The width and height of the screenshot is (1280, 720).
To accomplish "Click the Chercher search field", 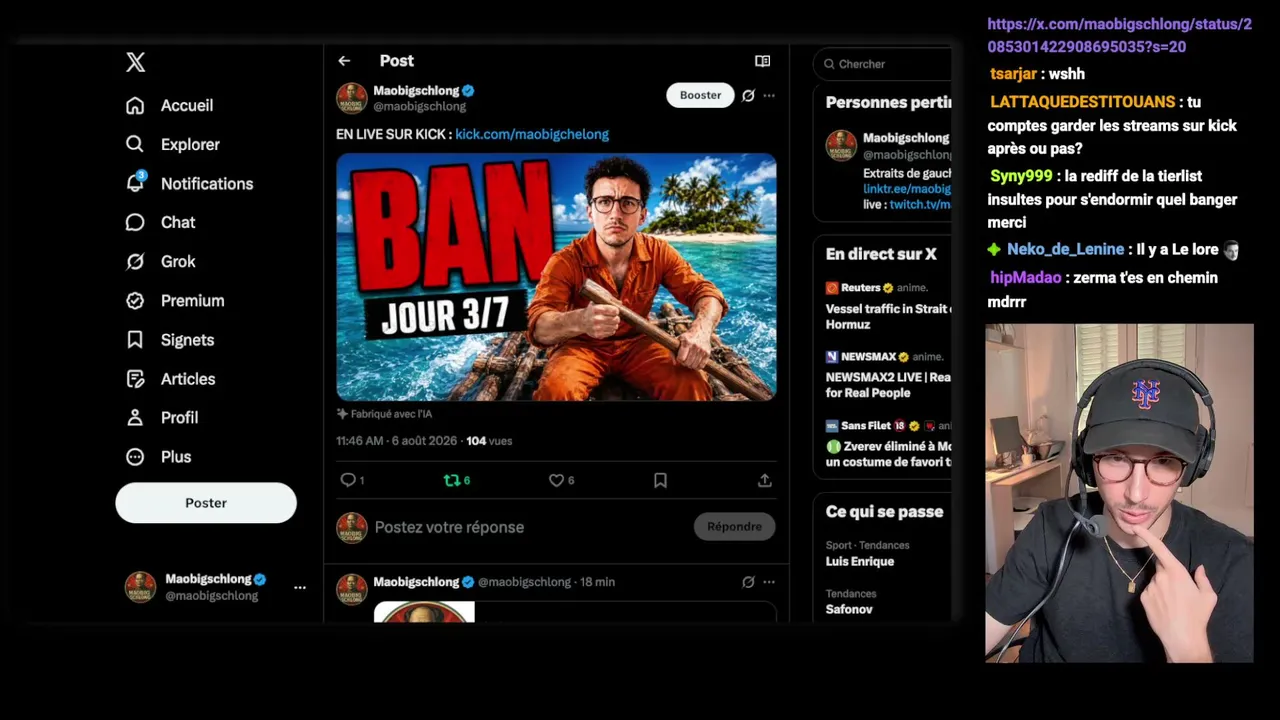I will tap(883, 64).
